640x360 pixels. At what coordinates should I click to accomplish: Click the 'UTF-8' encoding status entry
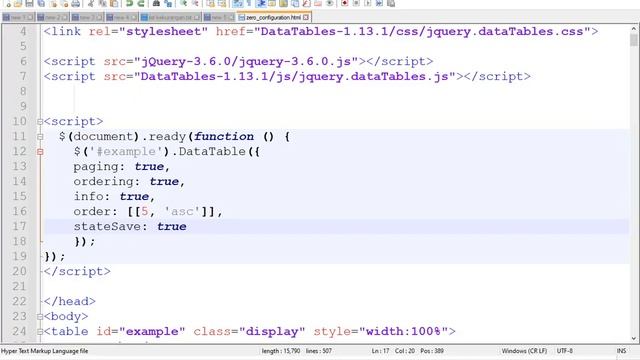[x=564, y=351]
